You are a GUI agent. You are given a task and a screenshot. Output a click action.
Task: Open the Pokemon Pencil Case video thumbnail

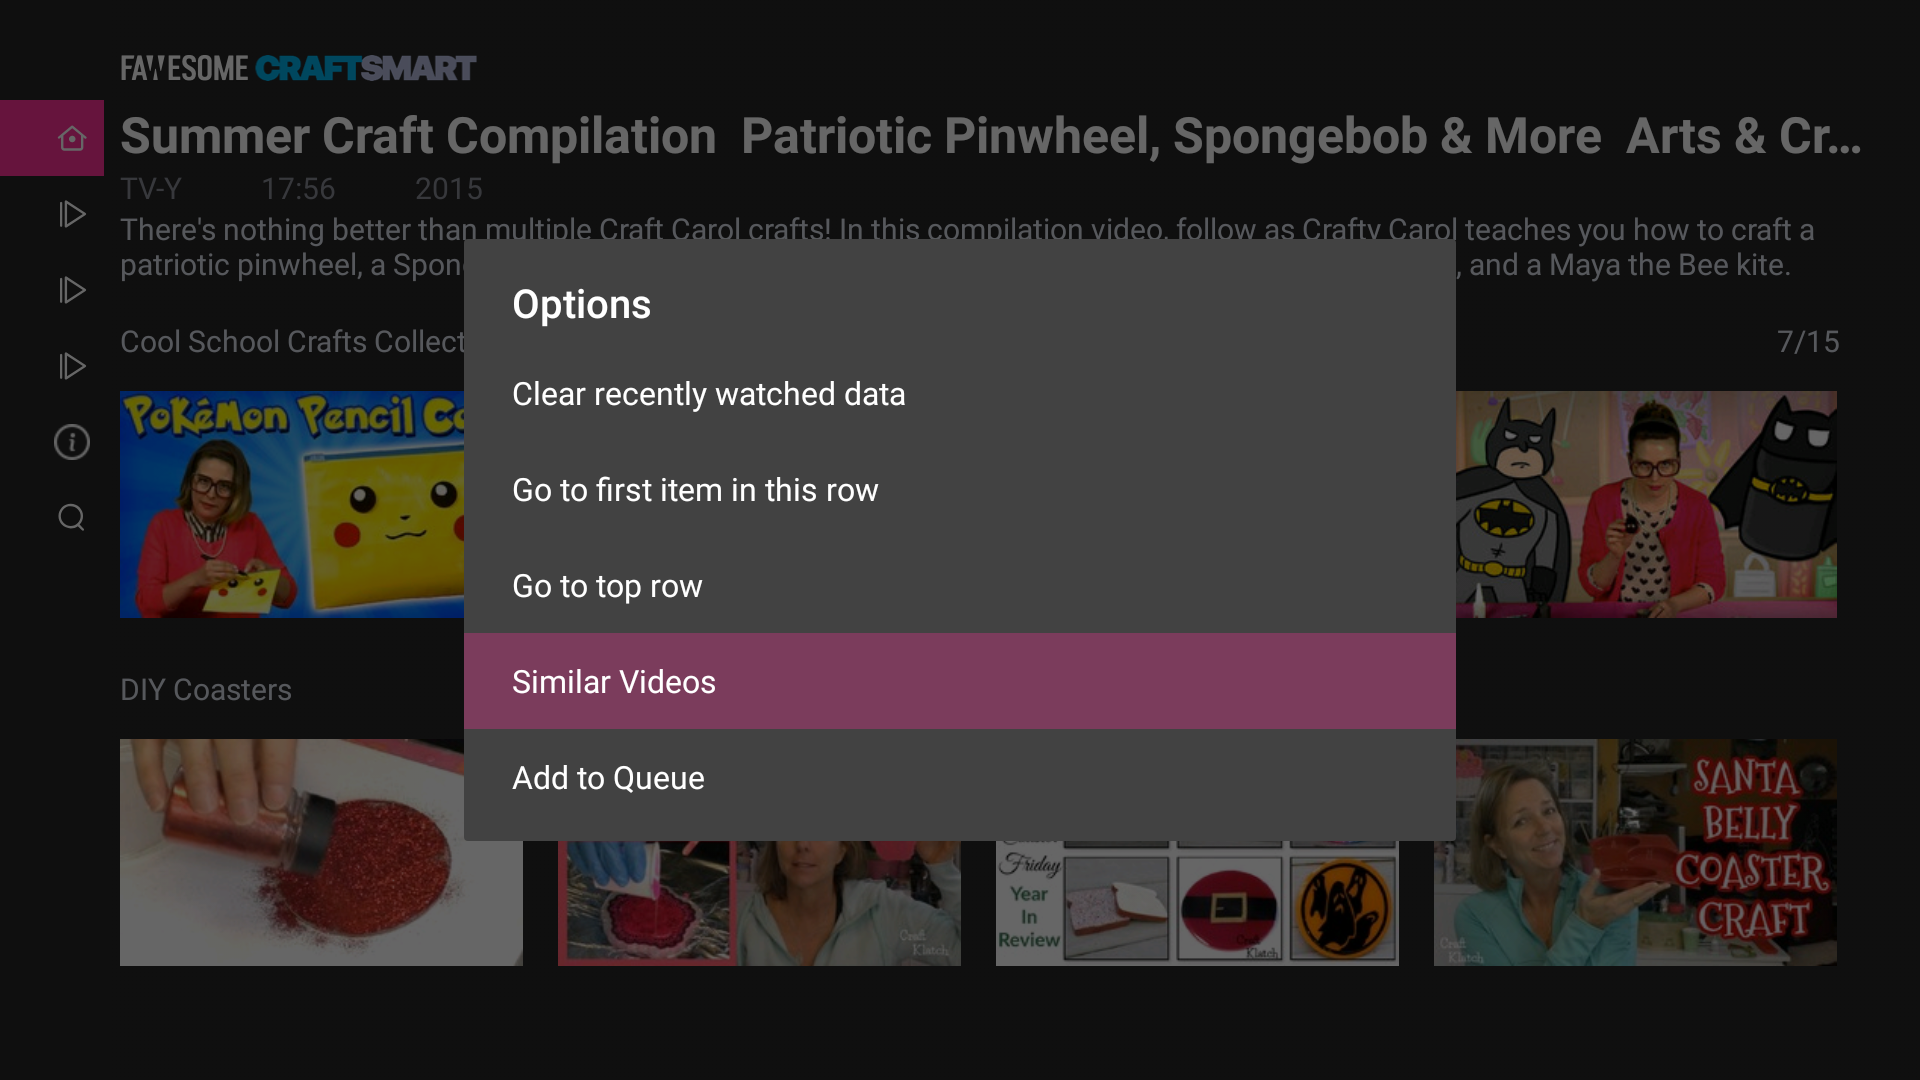(290, 504)
